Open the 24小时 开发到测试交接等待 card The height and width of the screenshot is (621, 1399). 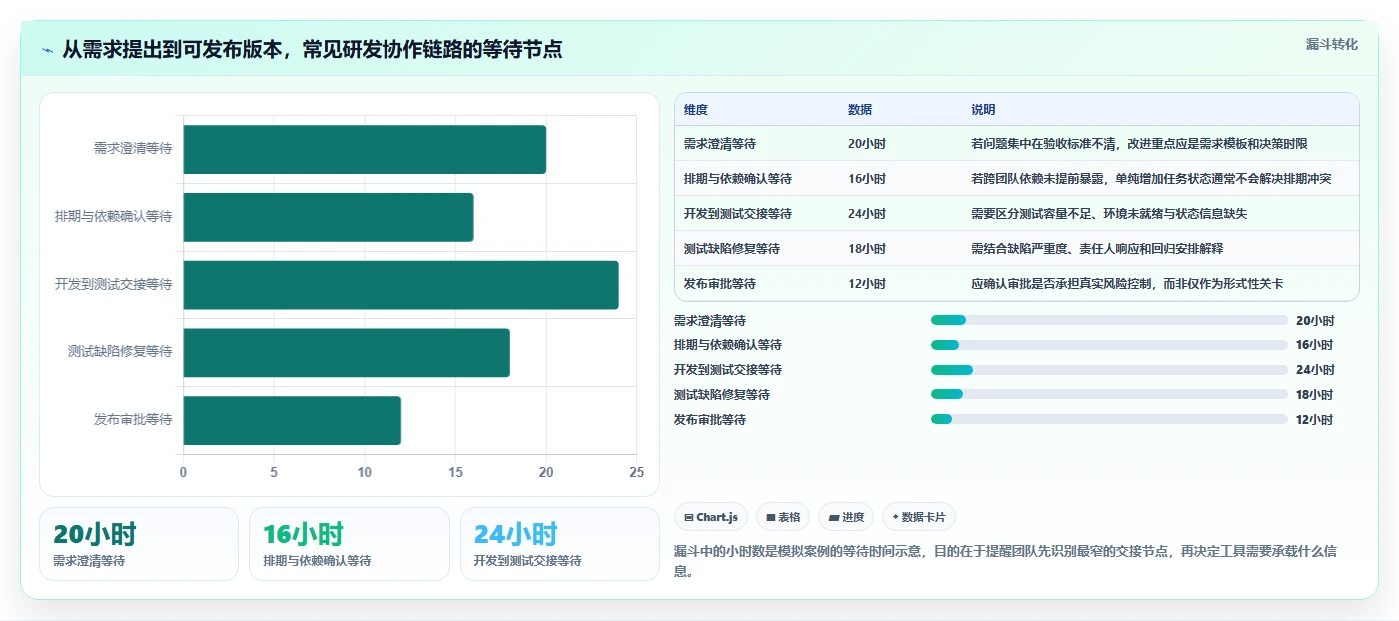pyautogui.click(x=560, y=544)
